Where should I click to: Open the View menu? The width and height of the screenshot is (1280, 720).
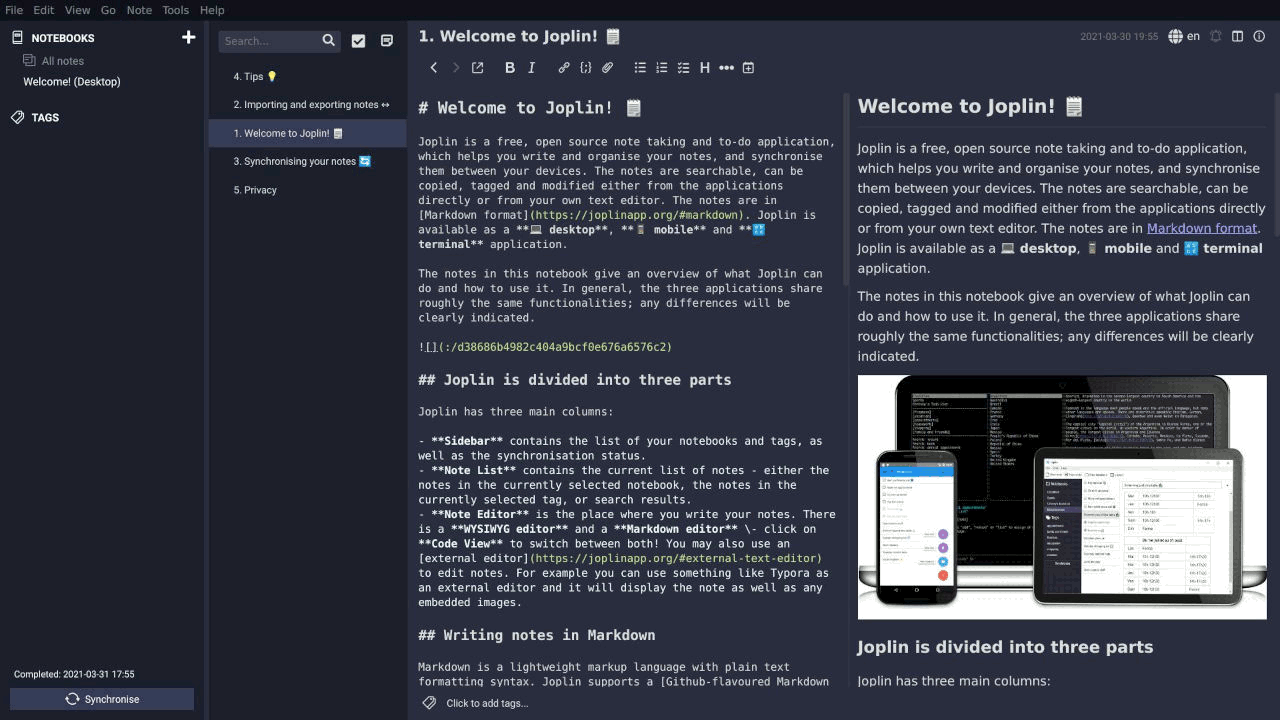click(x=77, y=10)
